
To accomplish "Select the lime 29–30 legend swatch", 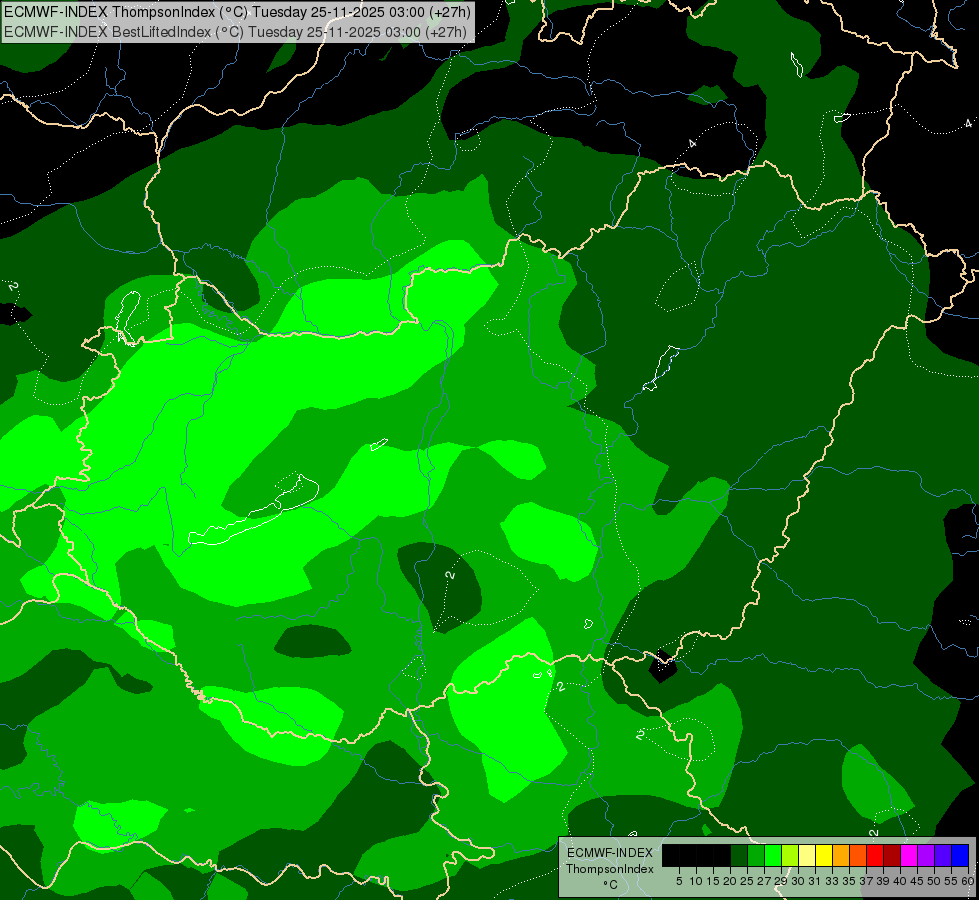I will (x=790, y=855).
